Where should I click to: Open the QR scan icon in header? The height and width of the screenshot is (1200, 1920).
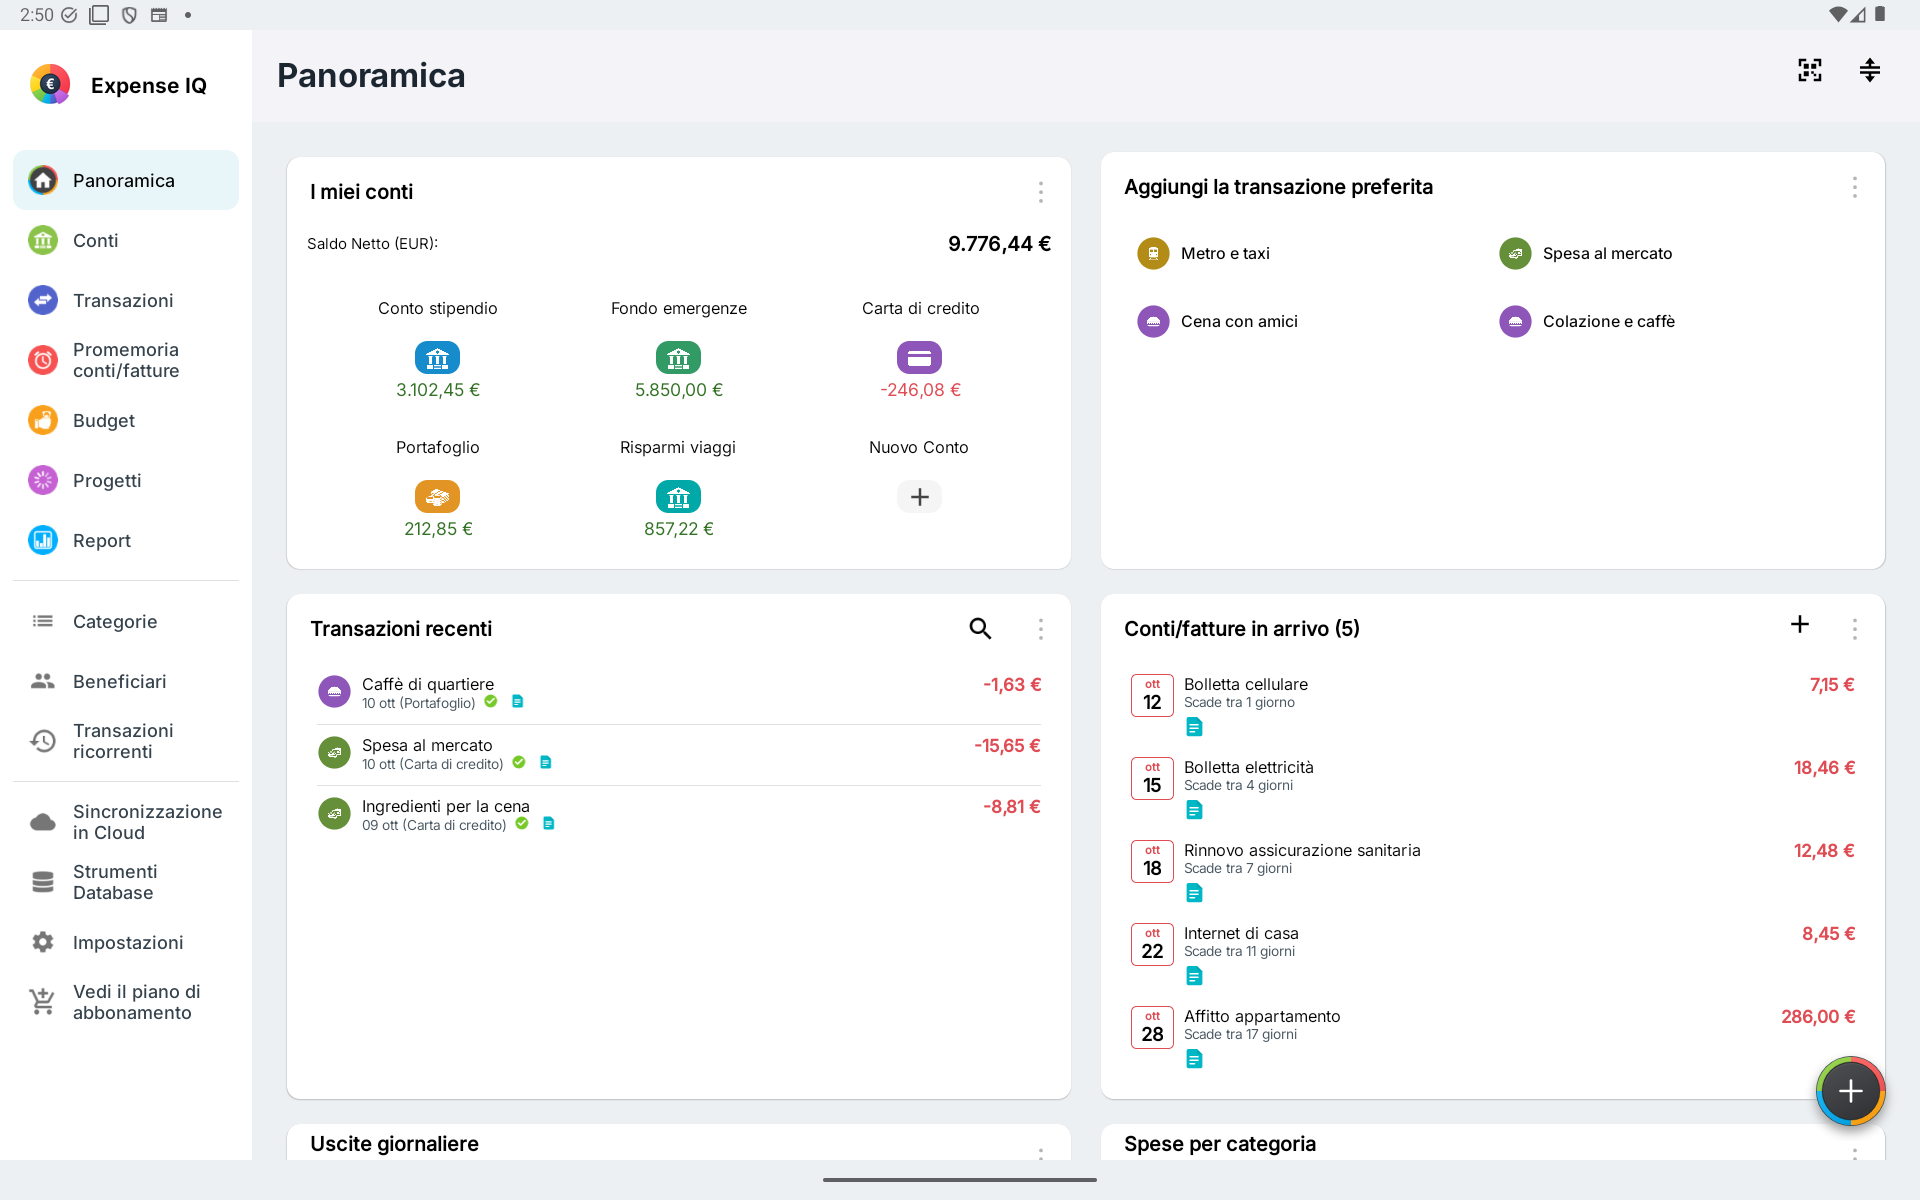(1809, 70)
